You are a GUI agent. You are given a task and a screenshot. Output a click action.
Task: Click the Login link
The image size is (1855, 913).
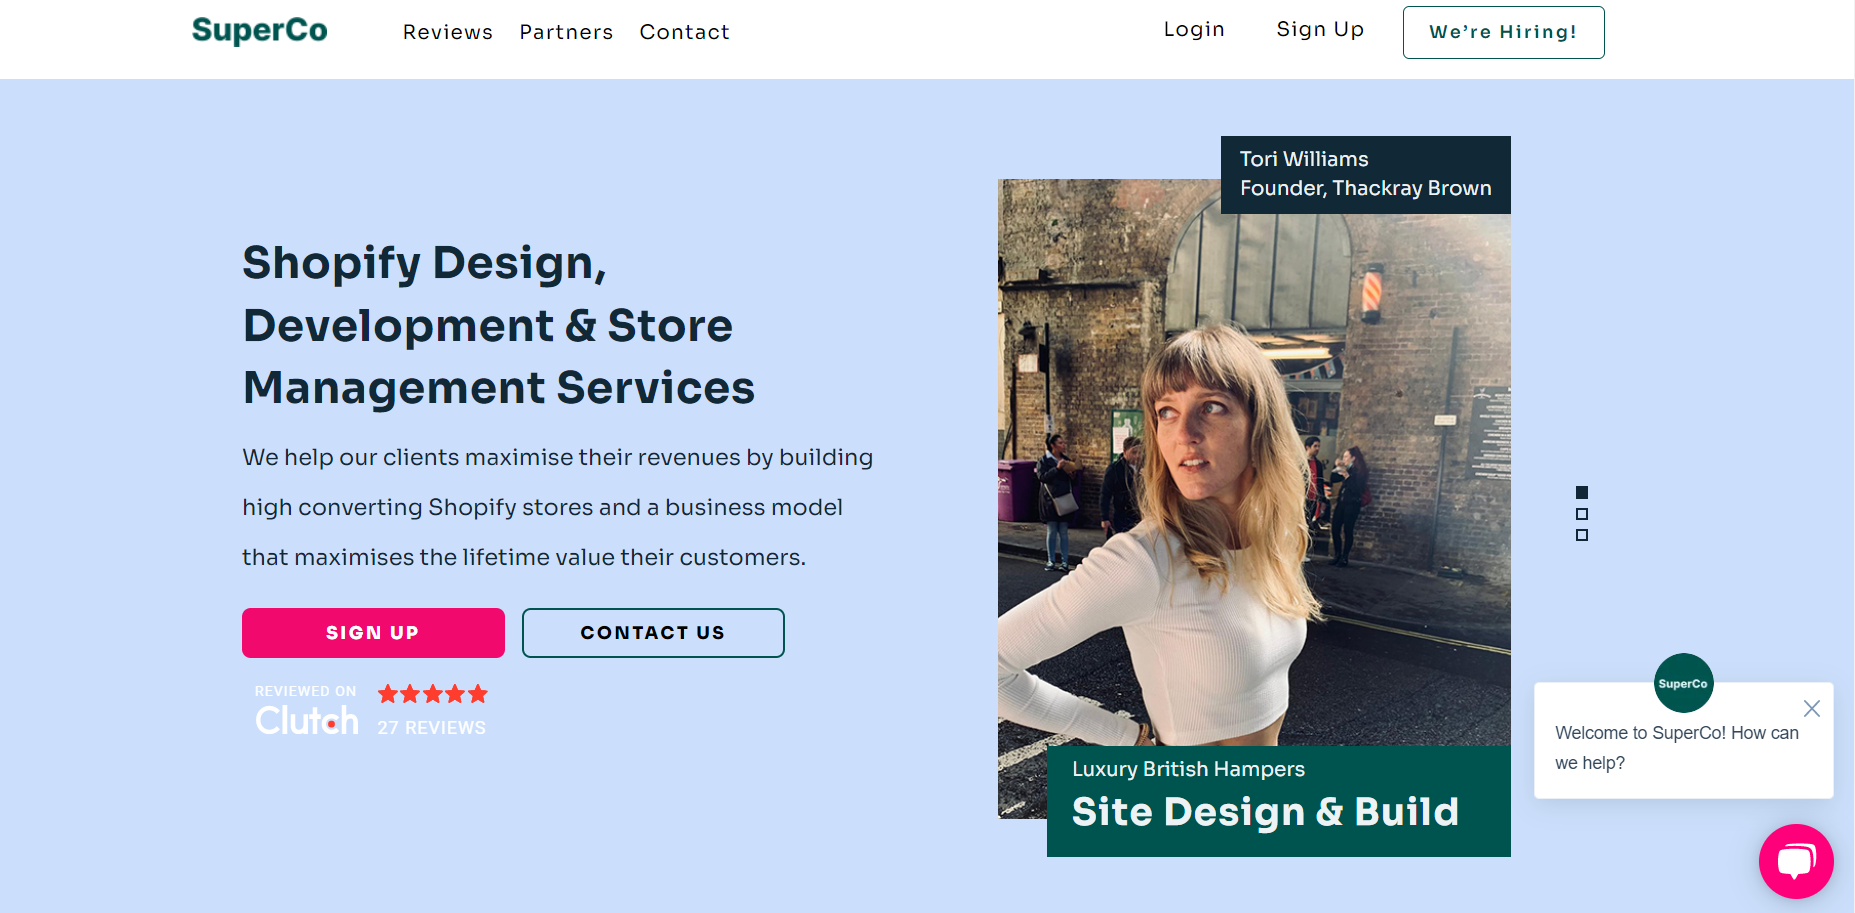(x=1194, y=30)
